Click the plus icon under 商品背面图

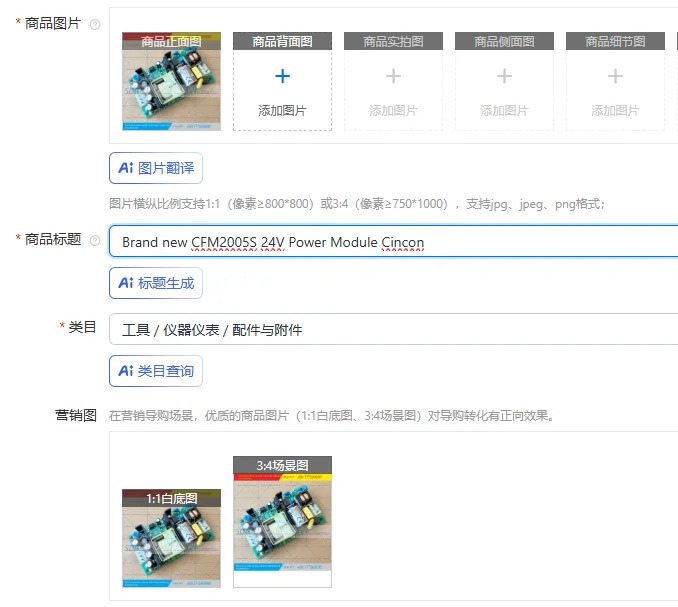point(282,76)
